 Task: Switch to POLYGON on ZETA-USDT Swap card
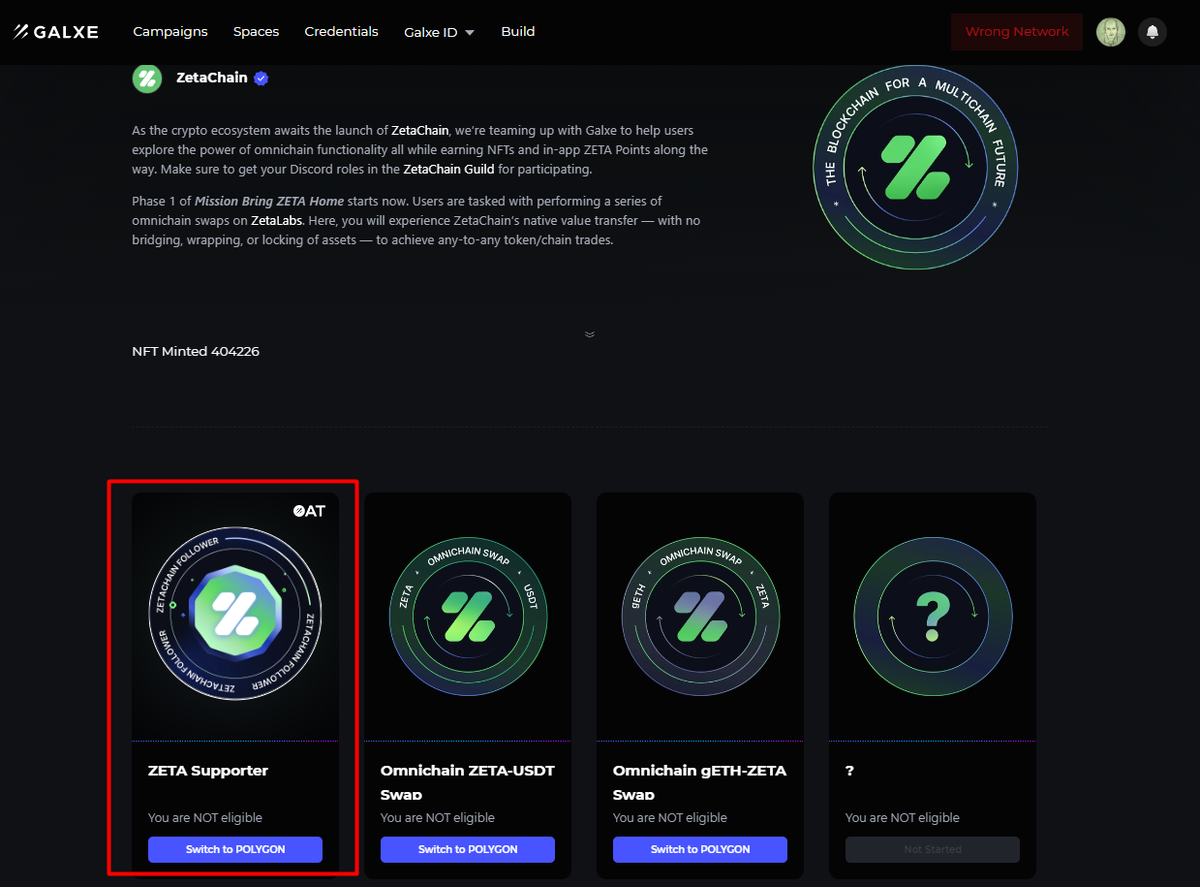(468, 849)
